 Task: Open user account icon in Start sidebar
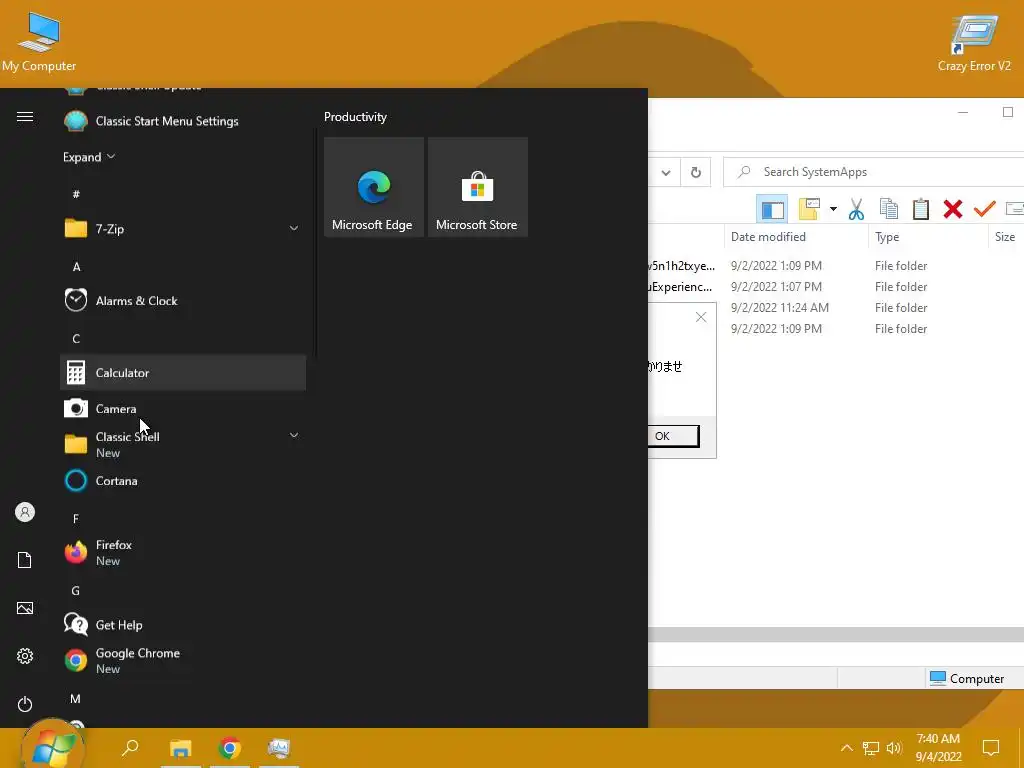(x=25, y=512)
